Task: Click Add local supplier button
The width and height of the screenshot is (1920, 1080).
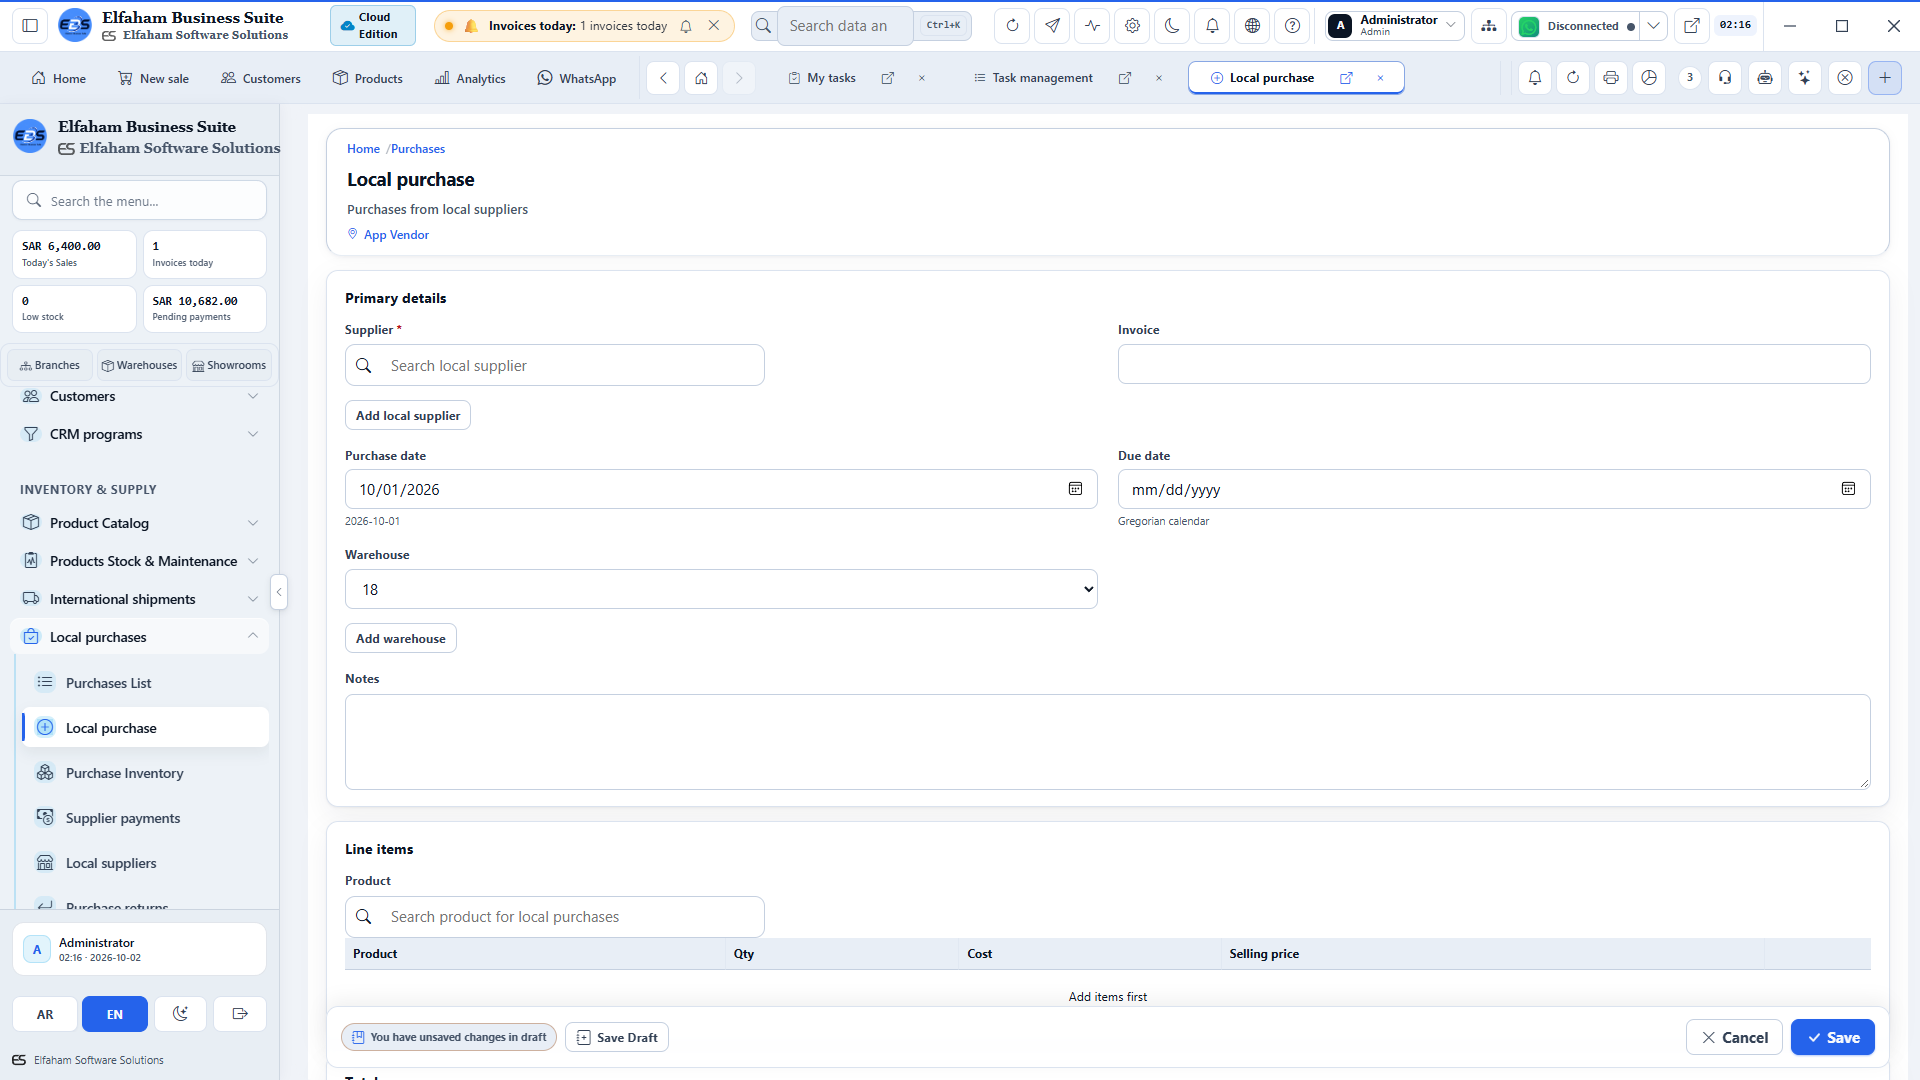Action: (408, 415)
